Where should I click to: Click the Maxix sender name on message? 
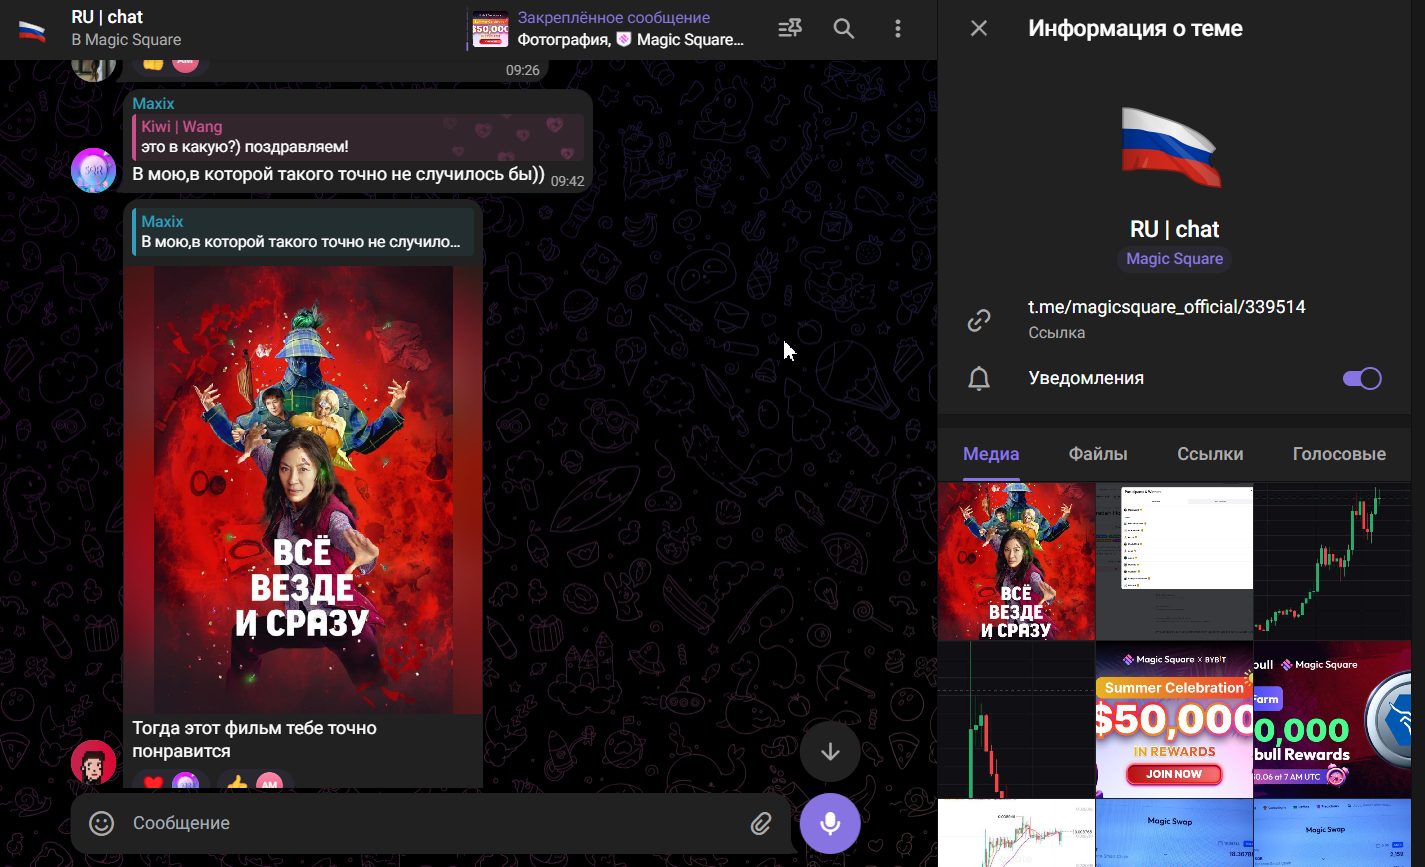pyautogui.click(x=153, y=103)
